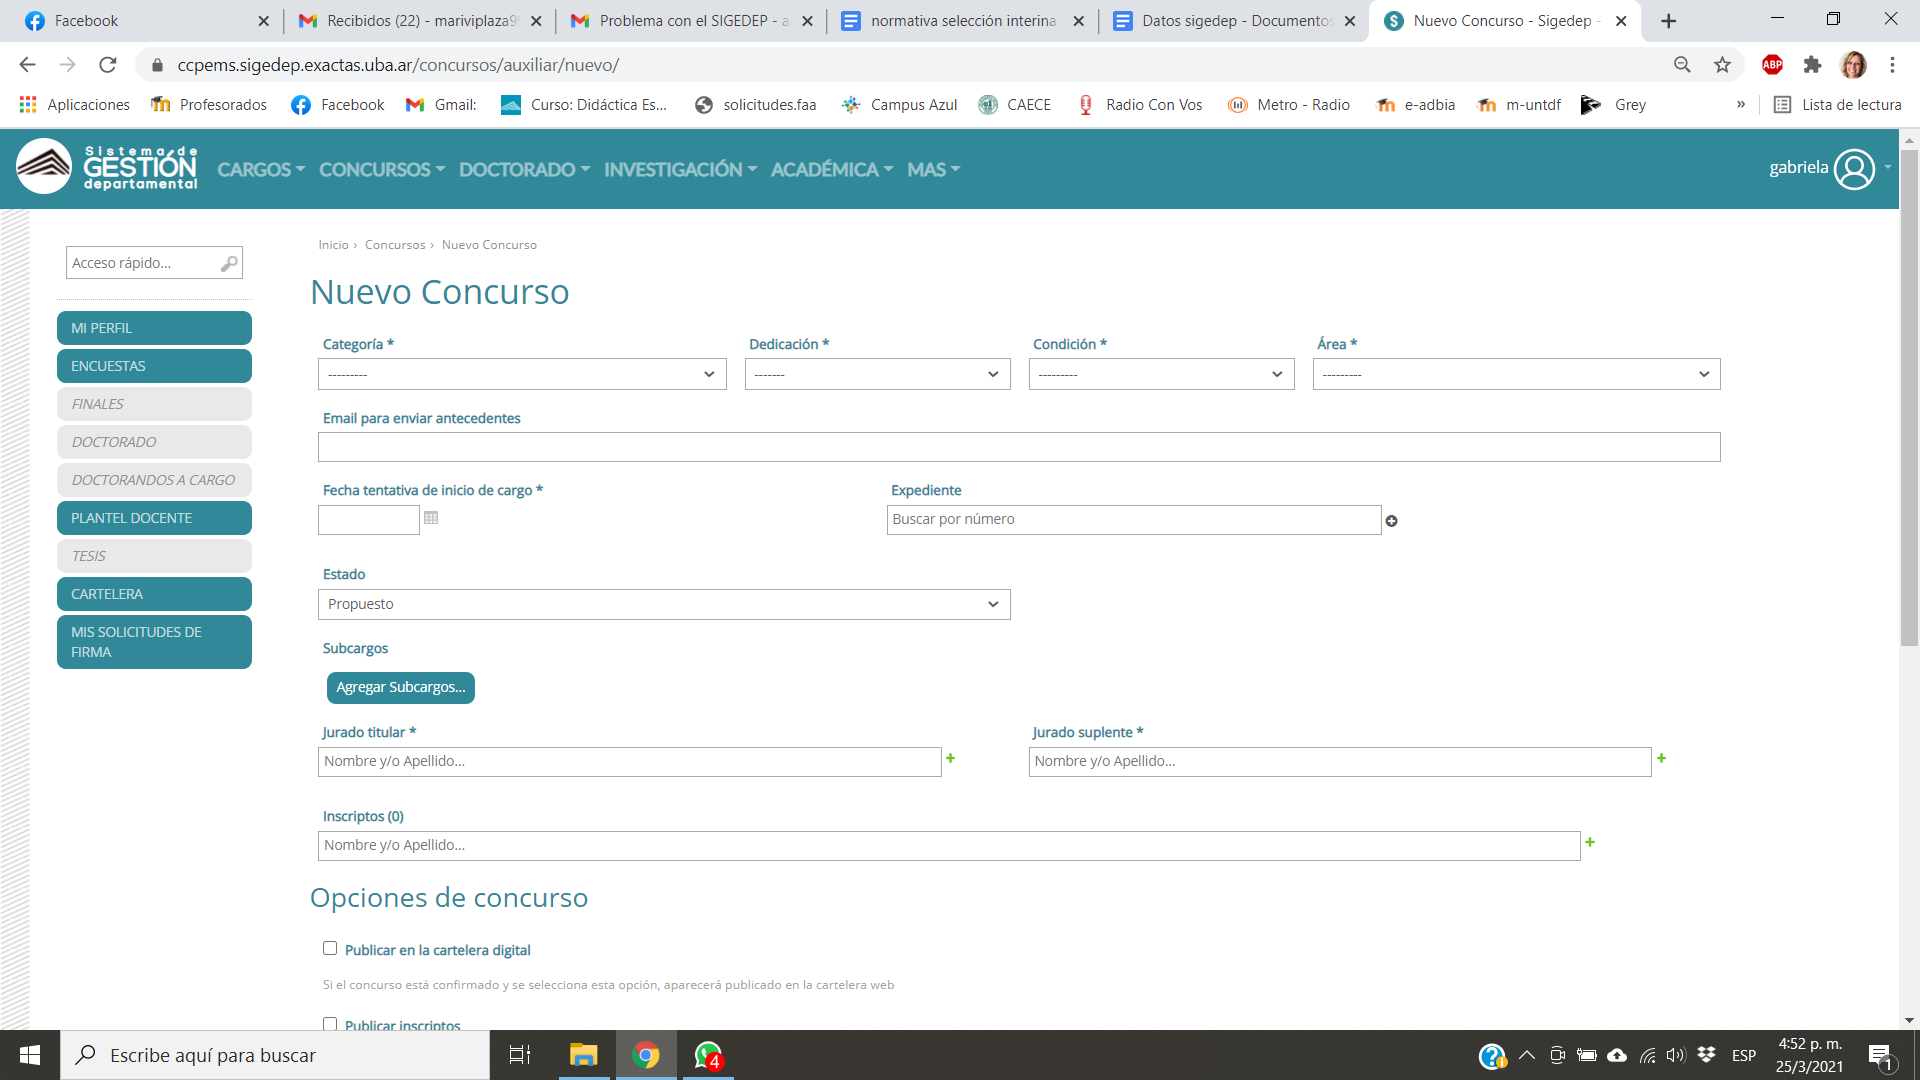1920x1080 pixels.
Task: Open the Categoría dropdown
Action: (x=522, y=374)
